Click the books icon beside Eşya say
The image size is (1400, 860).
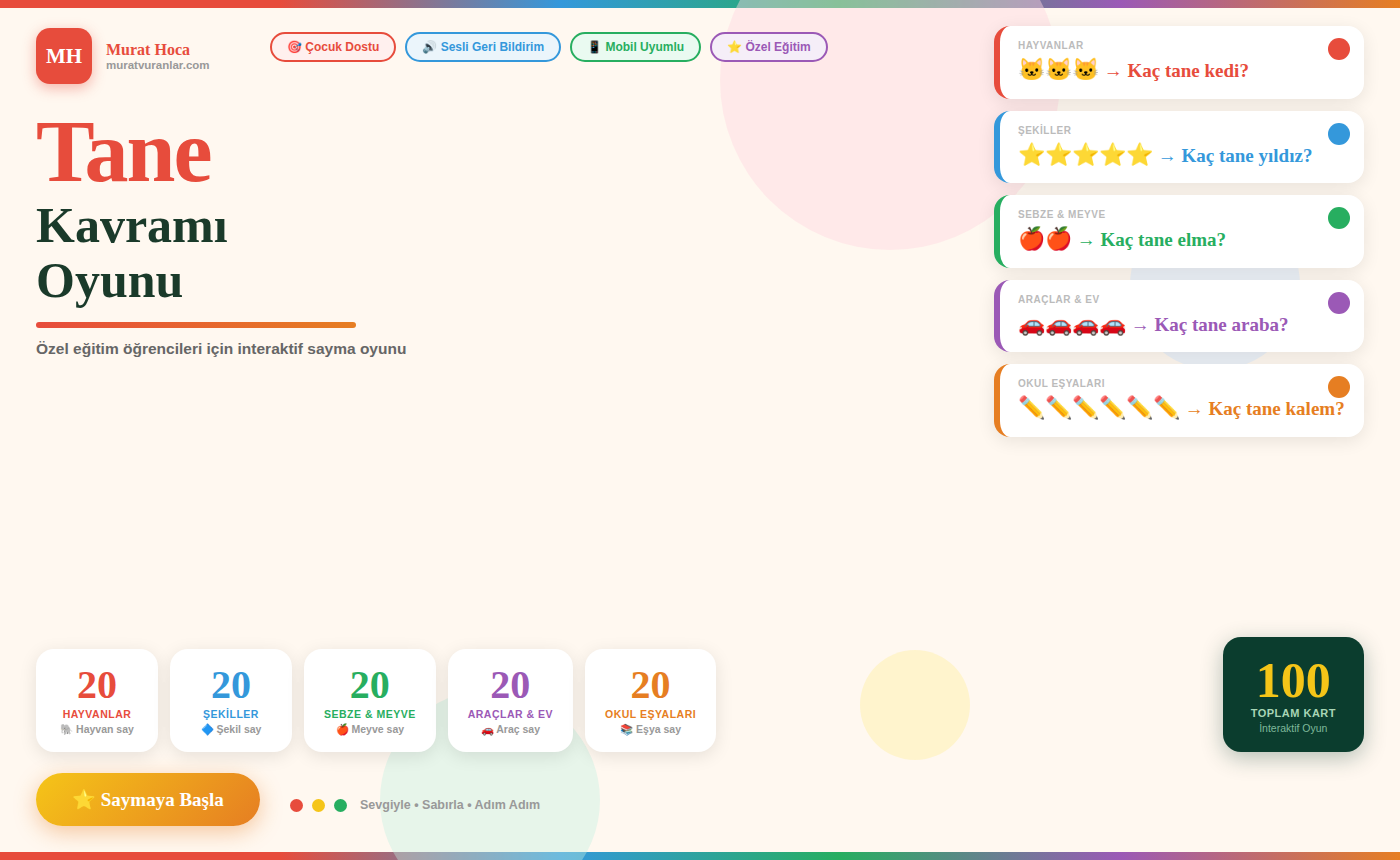coord(626,730)
